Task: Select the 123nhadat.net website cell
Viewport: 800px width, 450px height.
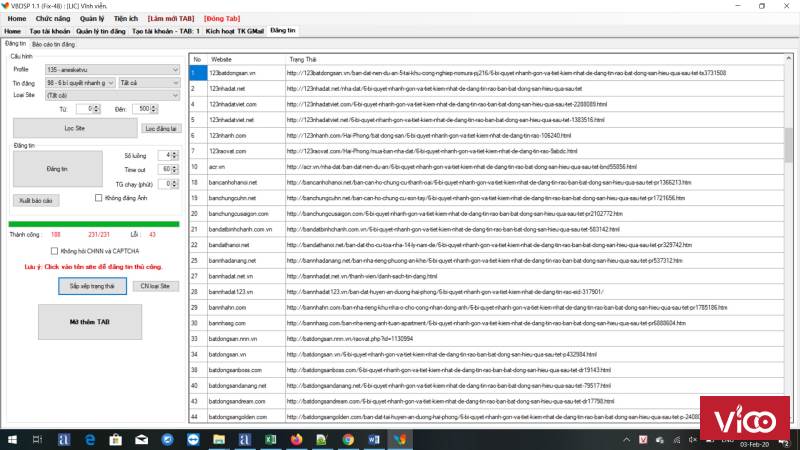Action: [x=246, y=89]
